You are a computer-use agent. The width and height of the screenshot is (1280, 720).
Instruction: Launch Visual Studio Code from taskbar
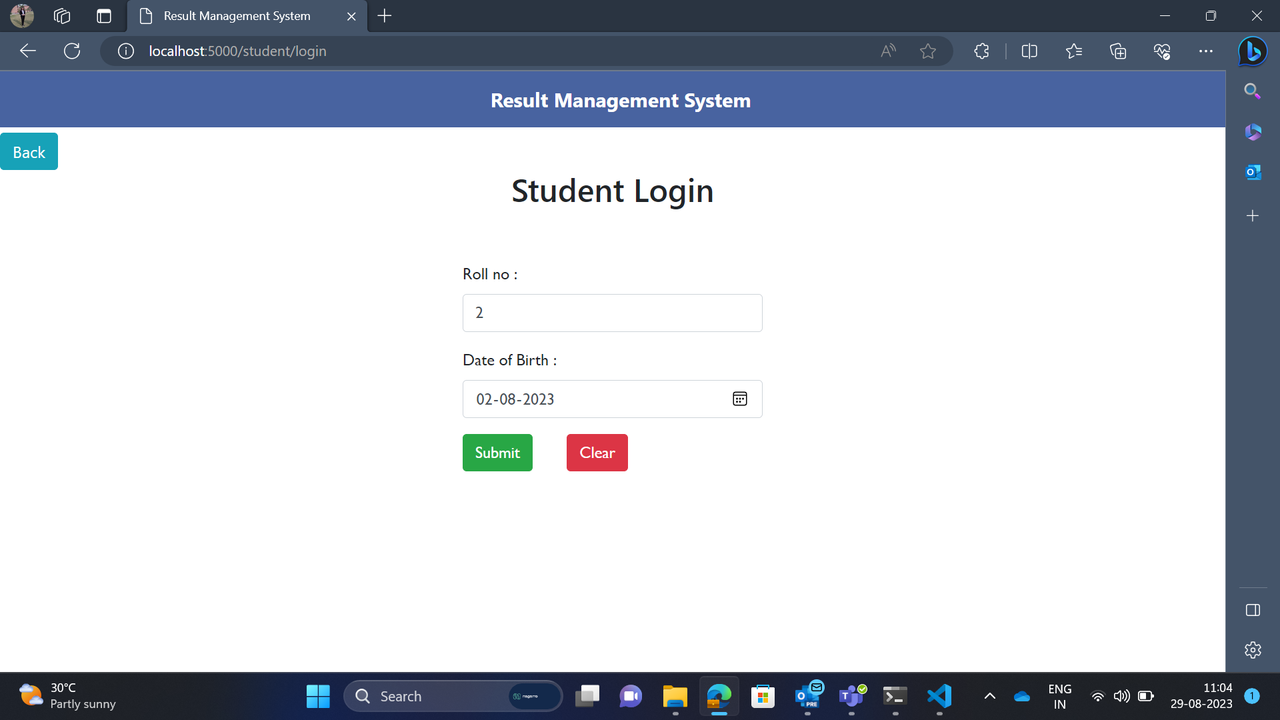938,696
